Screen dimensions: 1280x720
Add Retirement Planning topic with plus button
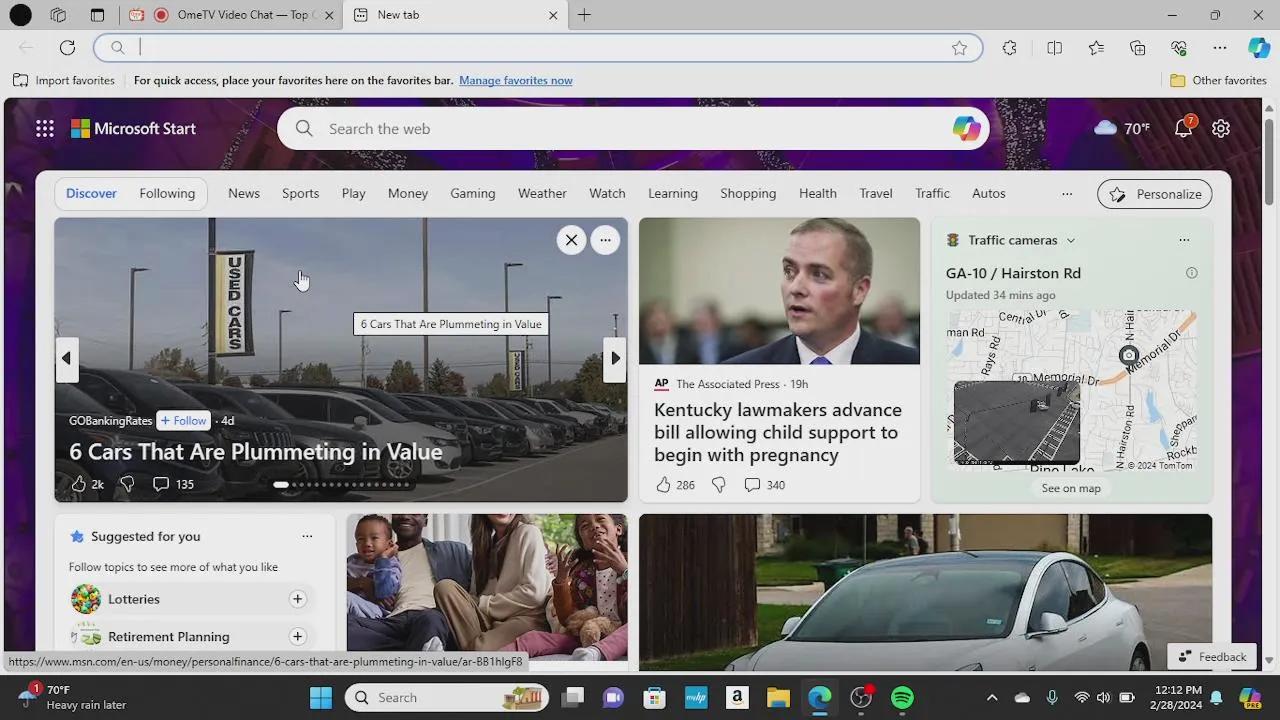coord(297,637)
